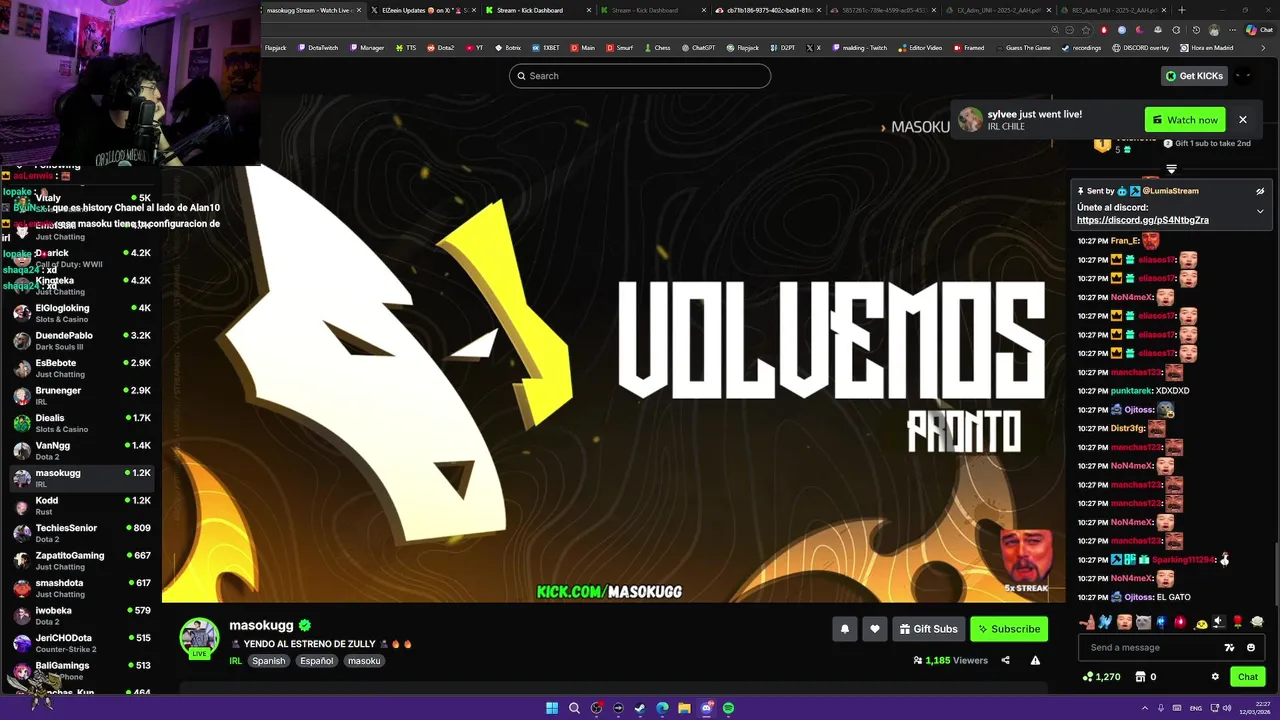Open TechiesSenior channel in sidebar
This screenshot has height=720, width=1280.
coord(81,533)
